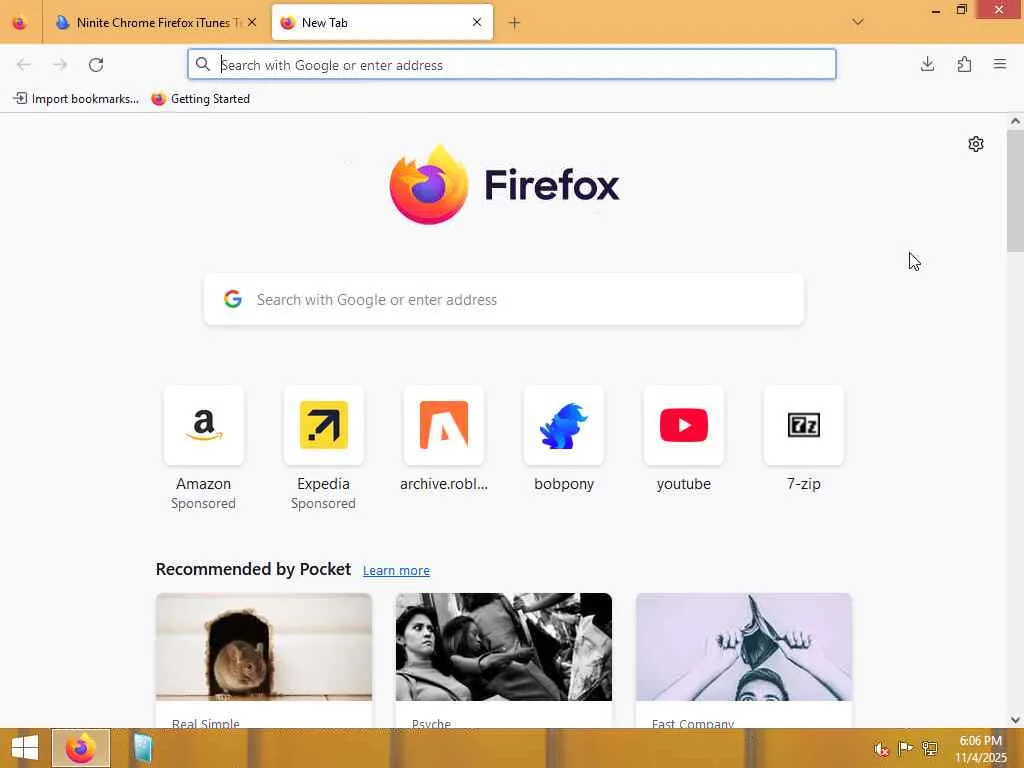Open the Downloads panel
1024x768 pixels.
coord(927,64)
